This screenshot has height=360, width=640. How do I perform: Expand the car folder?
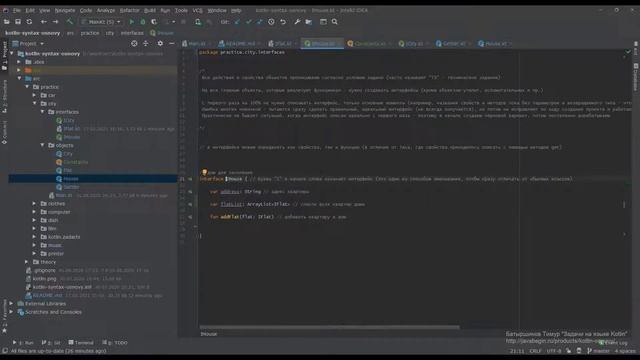35,95
